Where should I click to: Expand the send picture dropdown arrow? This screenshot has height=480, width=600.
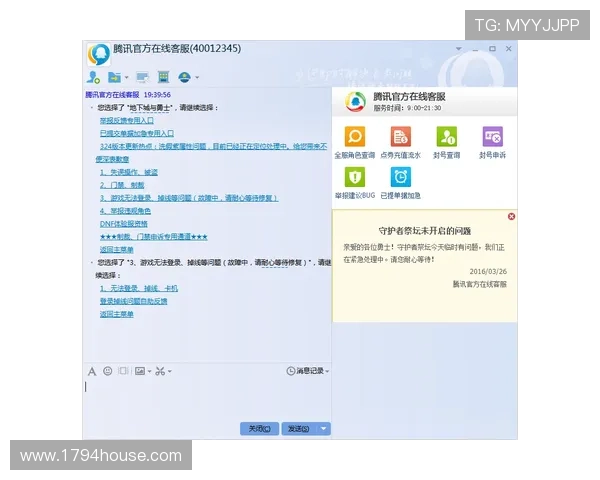pyautogui.click(x=150, y=371)
